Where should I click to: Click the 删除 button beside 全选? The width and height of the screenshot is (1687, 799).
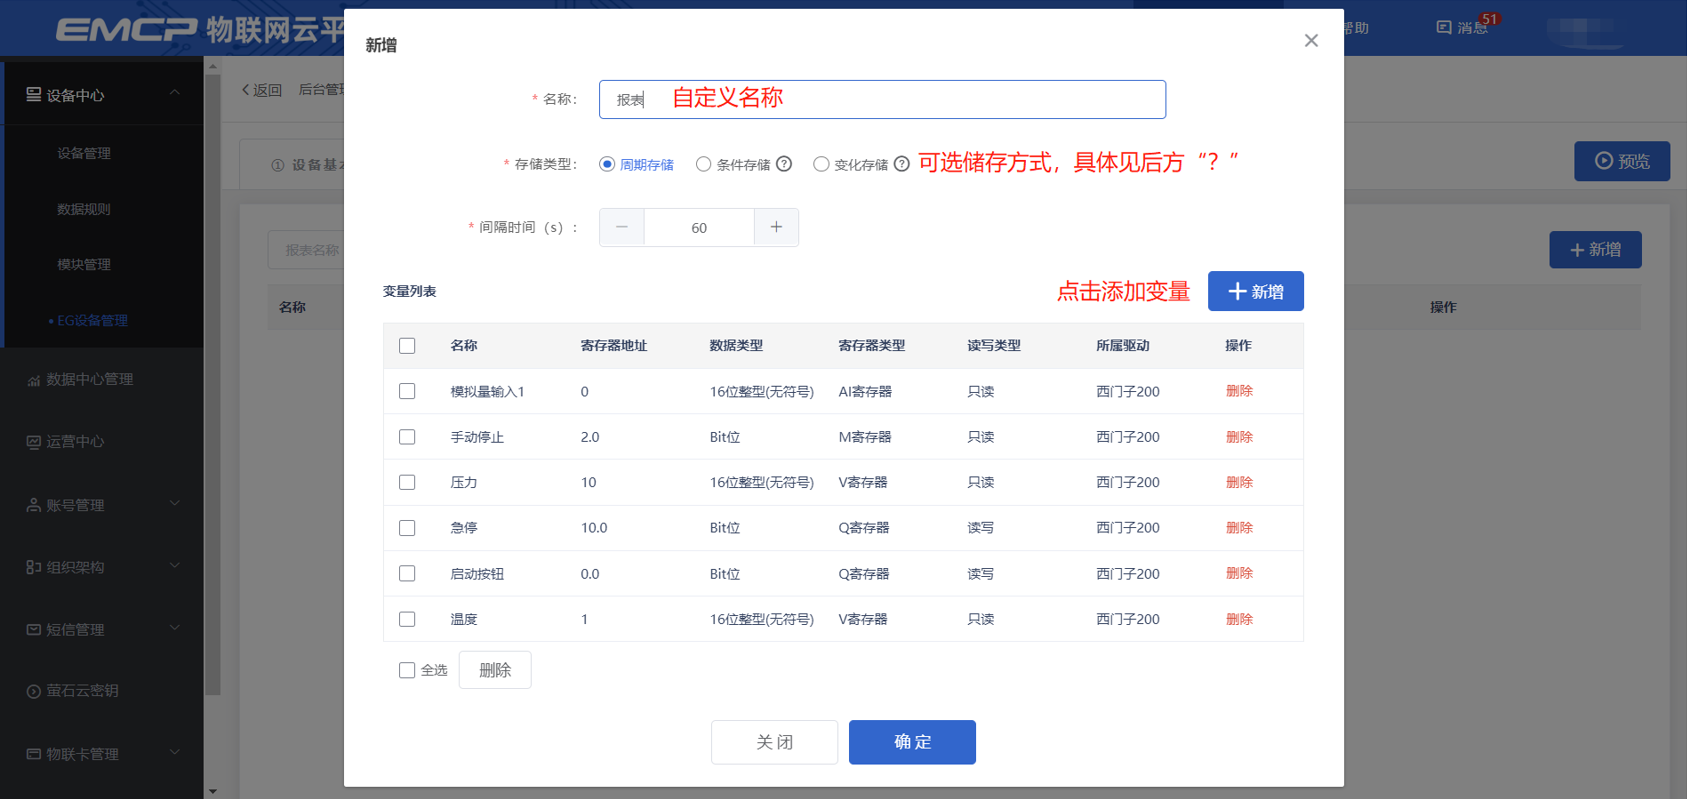(495, 670)
